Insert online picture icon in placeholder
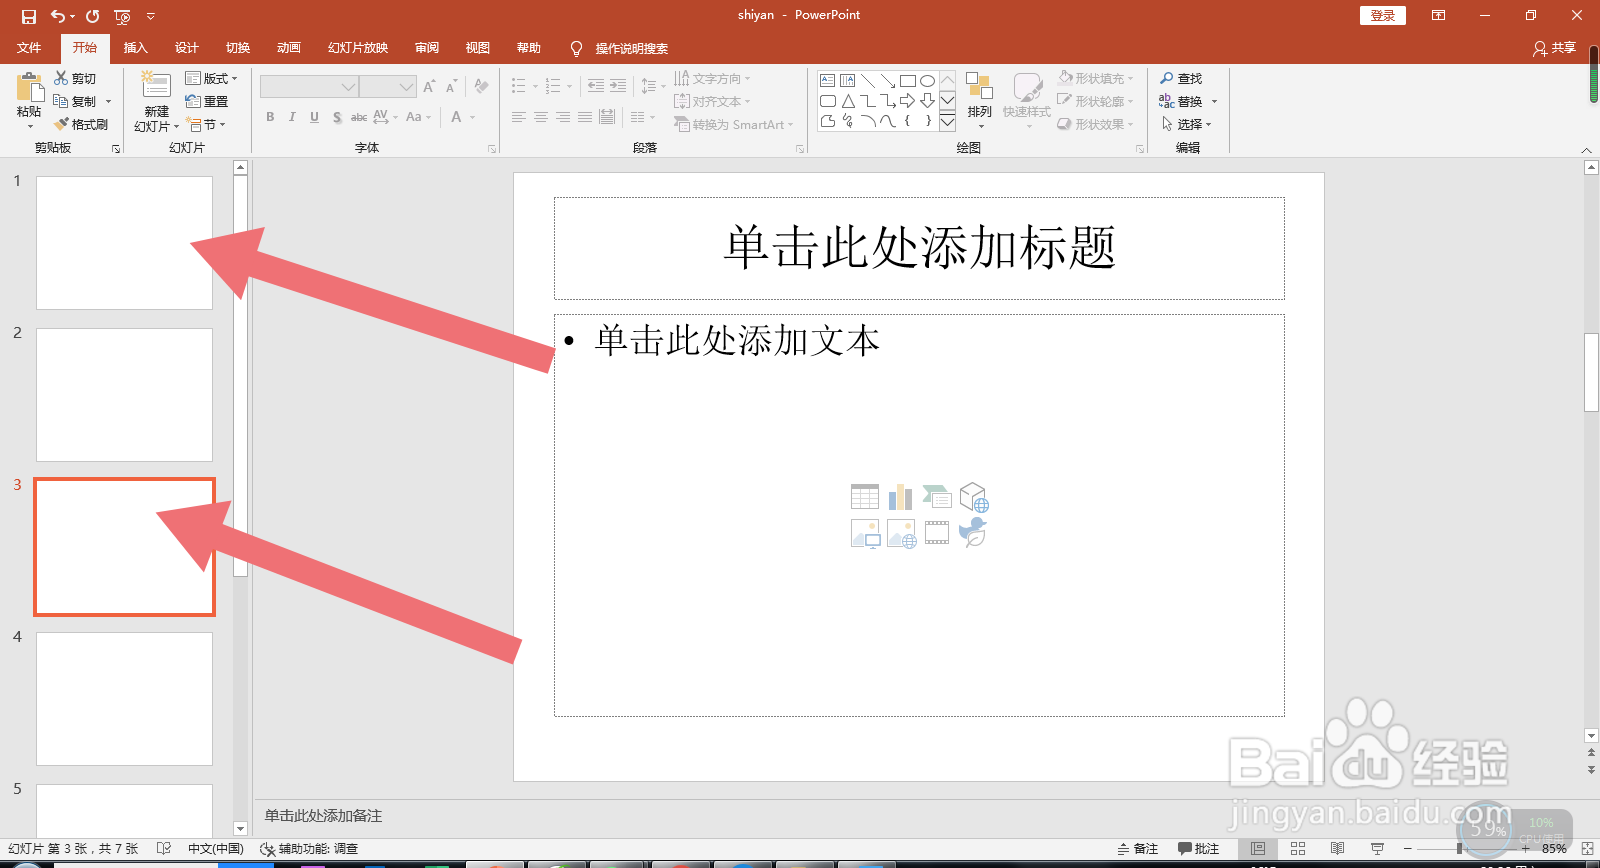1600x868 pixels. pos(901,533)
